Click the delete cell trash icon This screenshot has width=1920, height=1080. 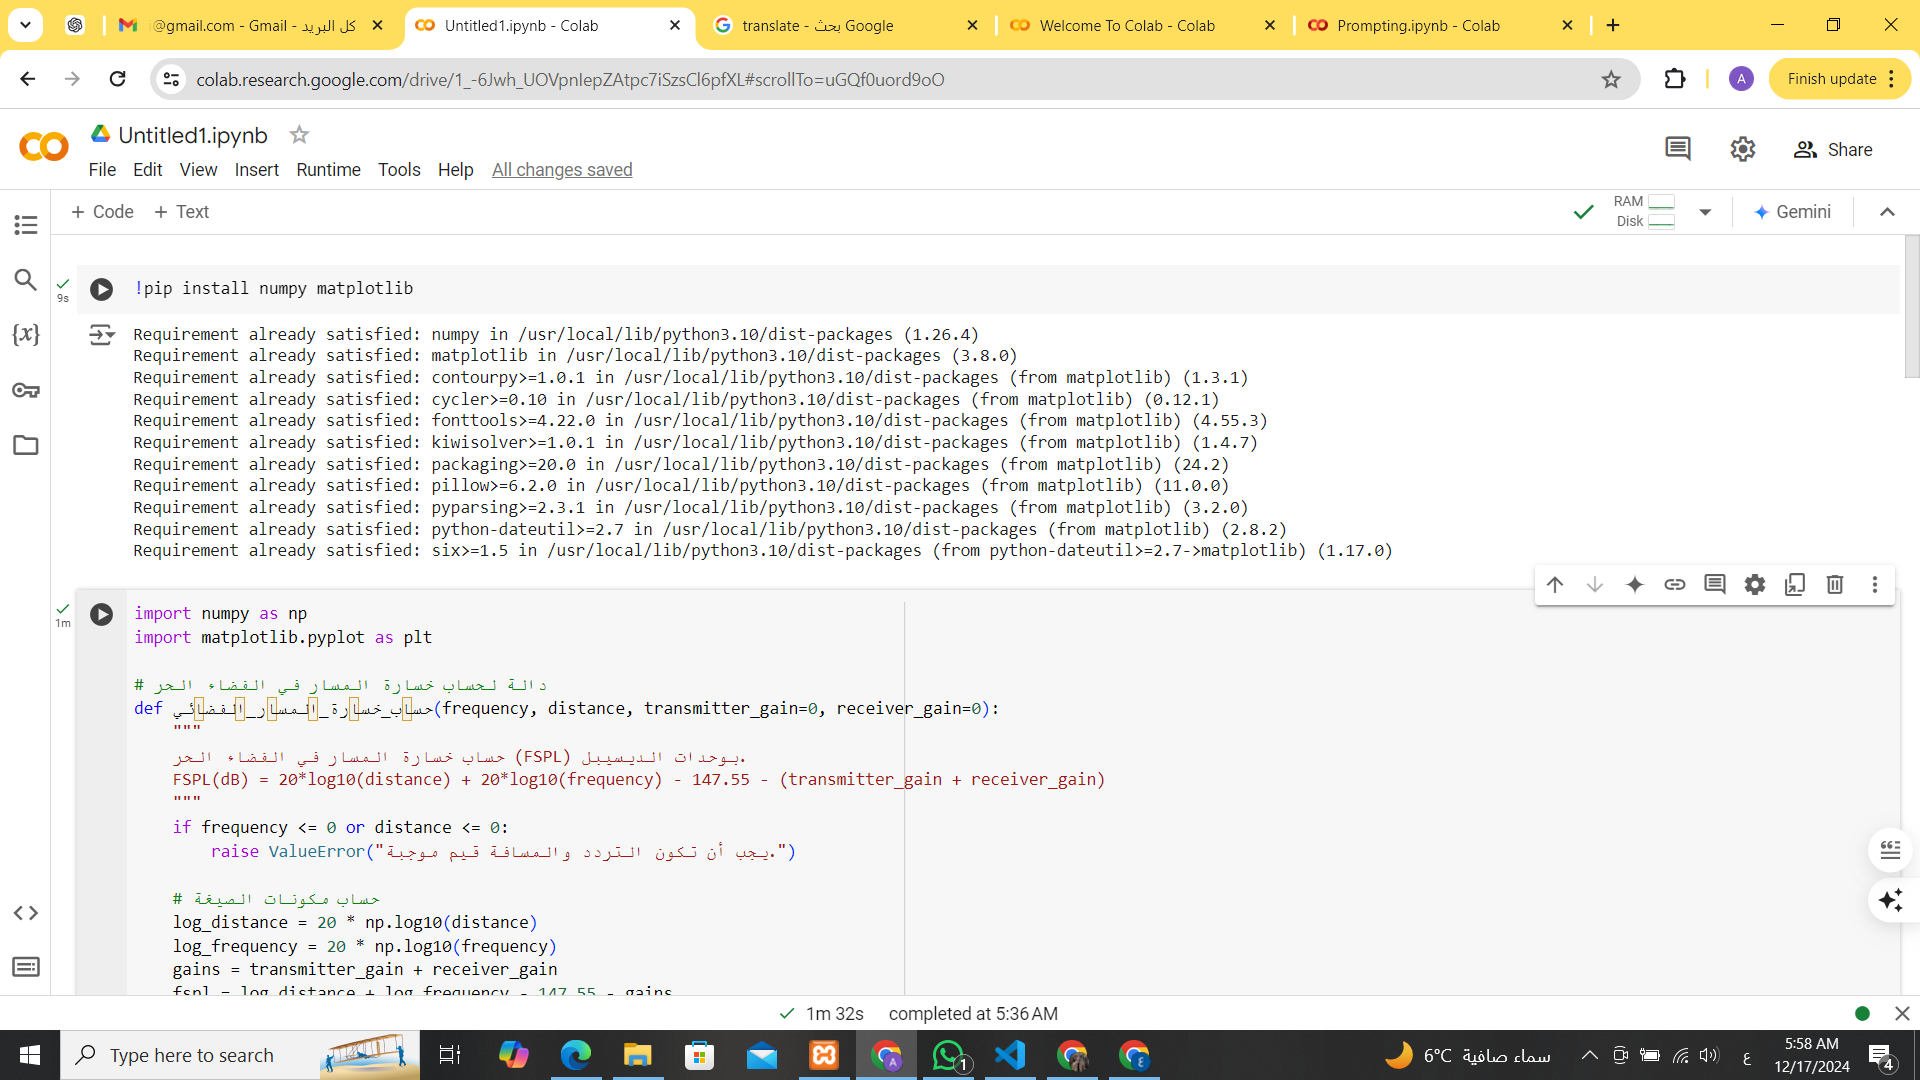click(1835, 585)
